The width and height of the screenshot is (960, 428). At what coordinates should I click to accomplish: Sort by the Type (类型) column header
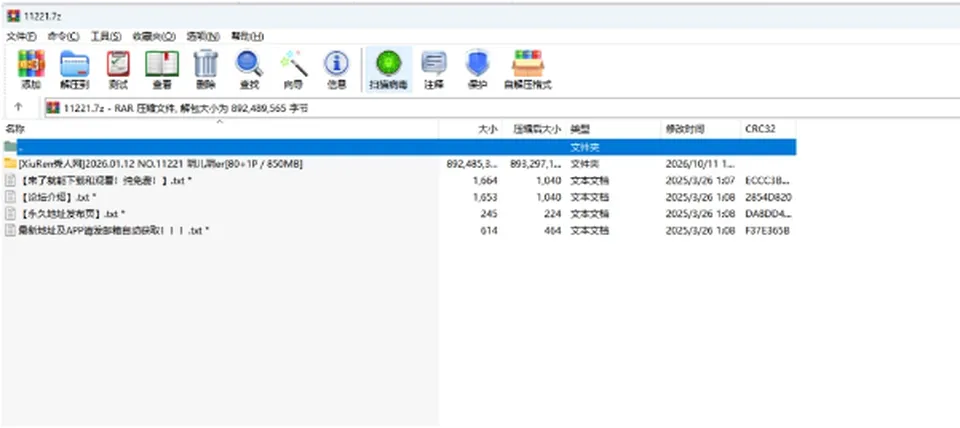click(x=613, y=129)
